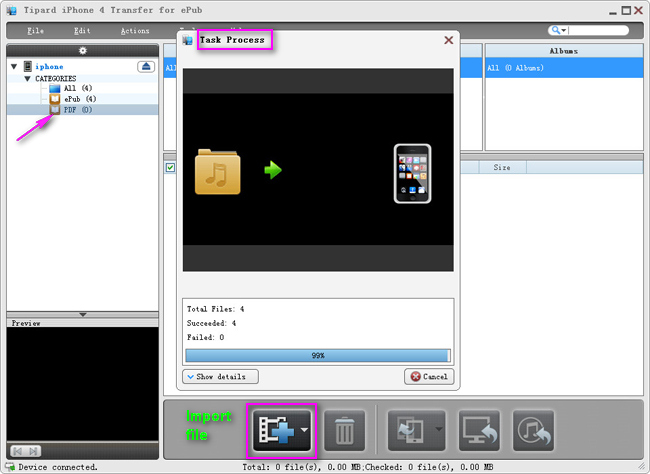
Task: Click the export to iTunes icon
Action: [x=533, y=431]
